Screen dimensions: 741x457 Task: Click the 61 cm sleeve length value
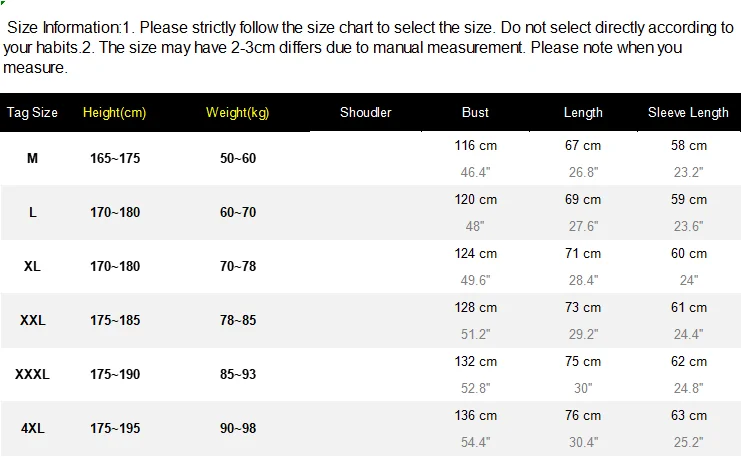pos(689,308)
